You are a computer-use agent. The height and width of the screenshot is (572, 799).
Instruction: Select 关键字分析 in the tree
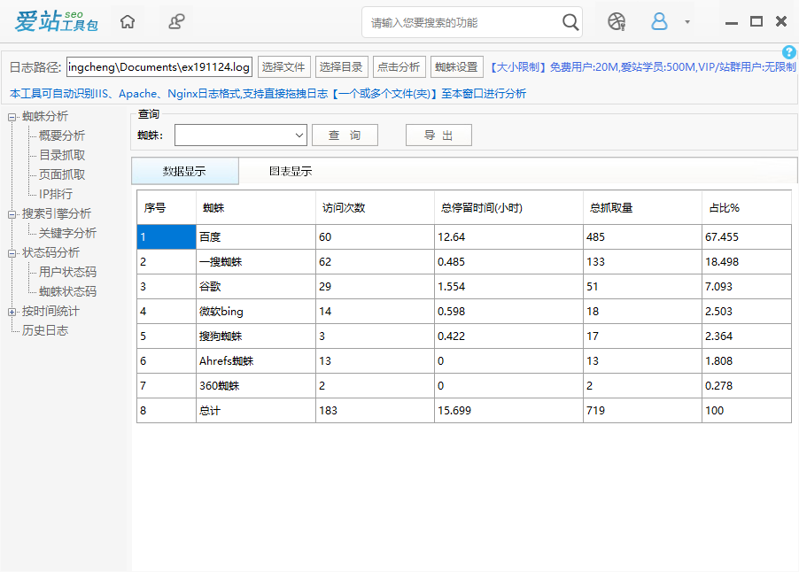point(67,233)
